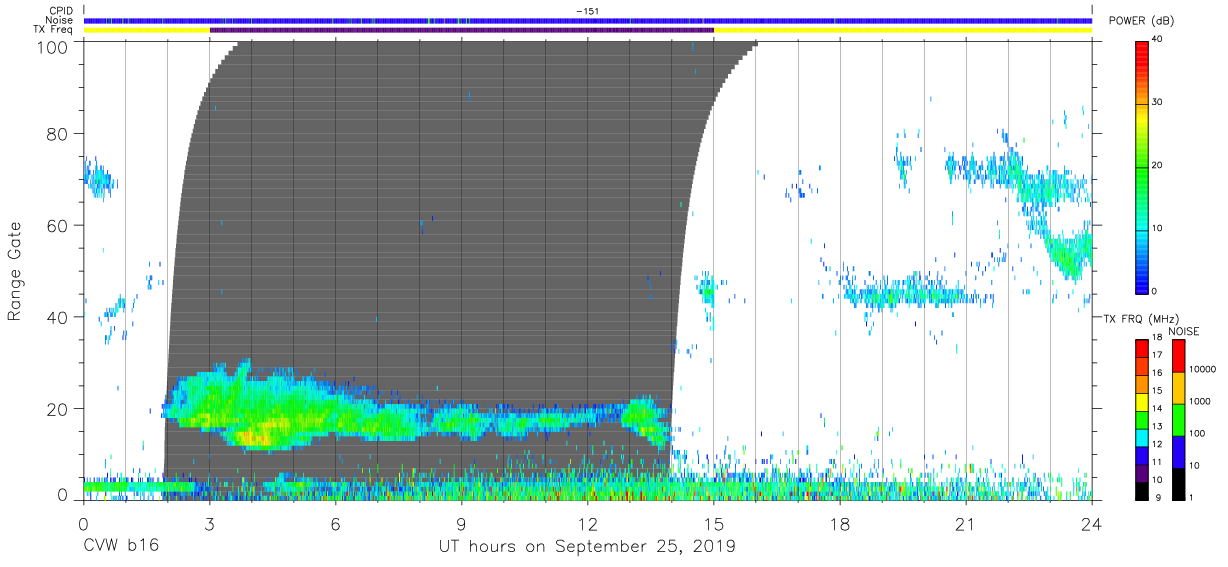
Task: Click the 10000 tick on the noise scale
Action: pos(1203,369)
